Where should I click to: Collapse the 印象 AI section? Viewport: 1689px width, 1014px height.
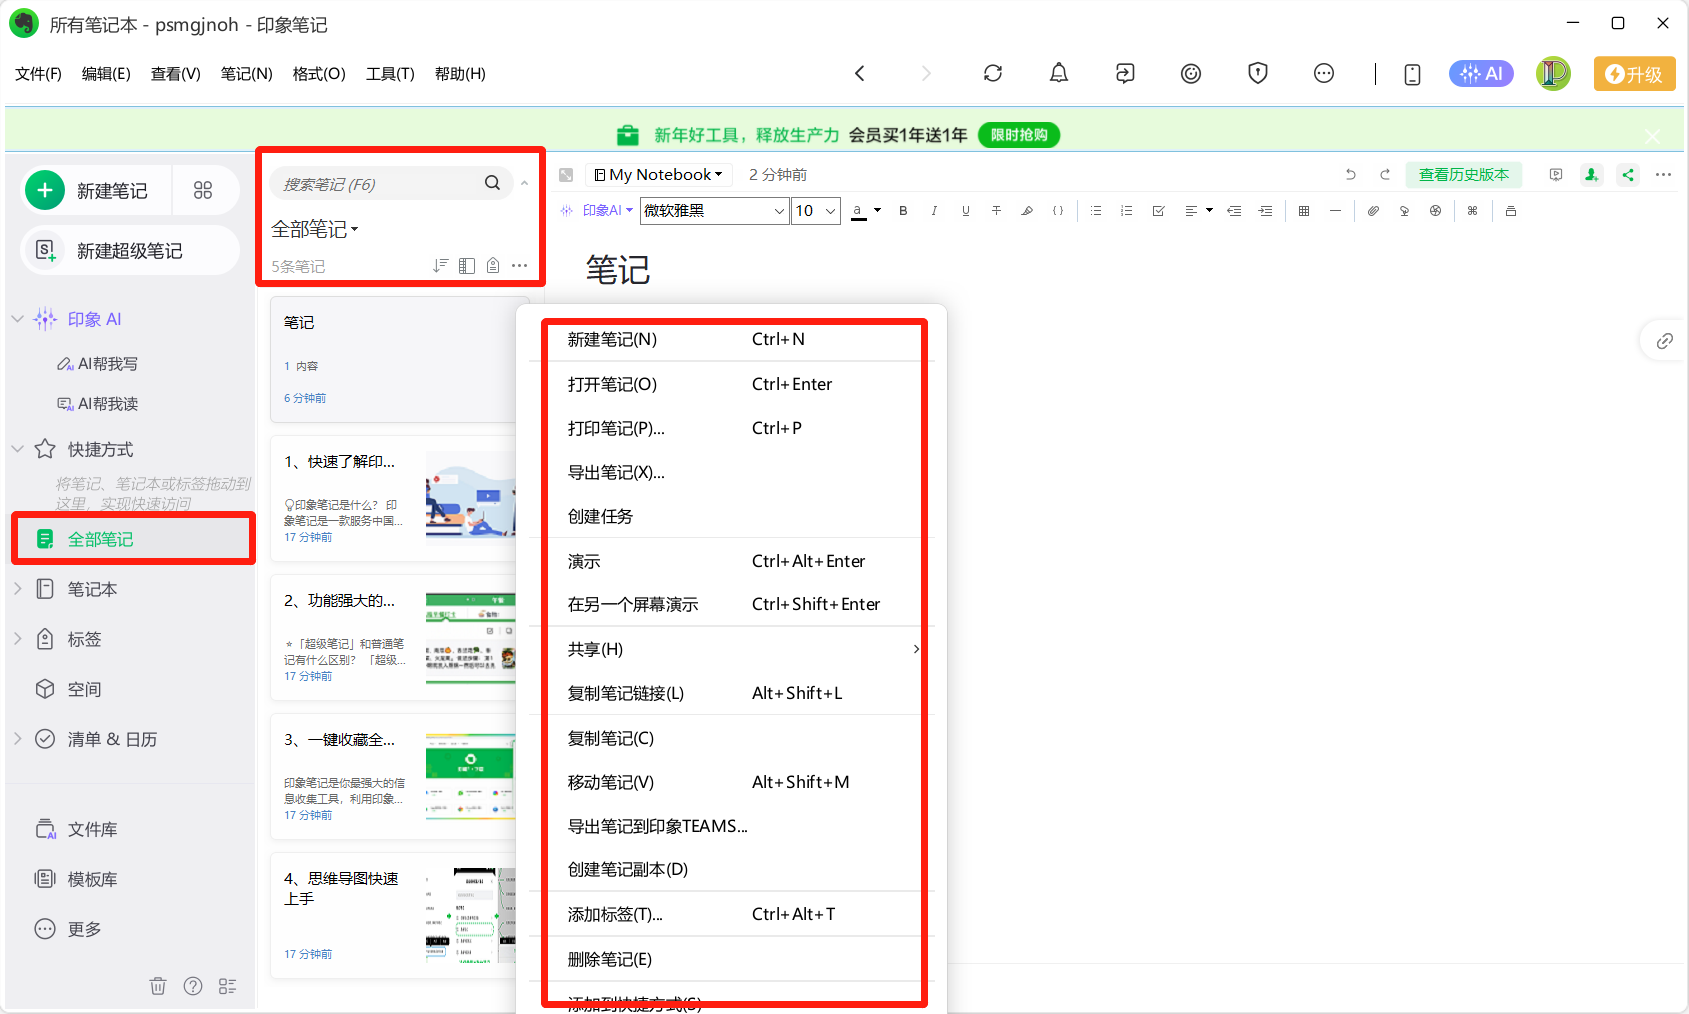17,319
